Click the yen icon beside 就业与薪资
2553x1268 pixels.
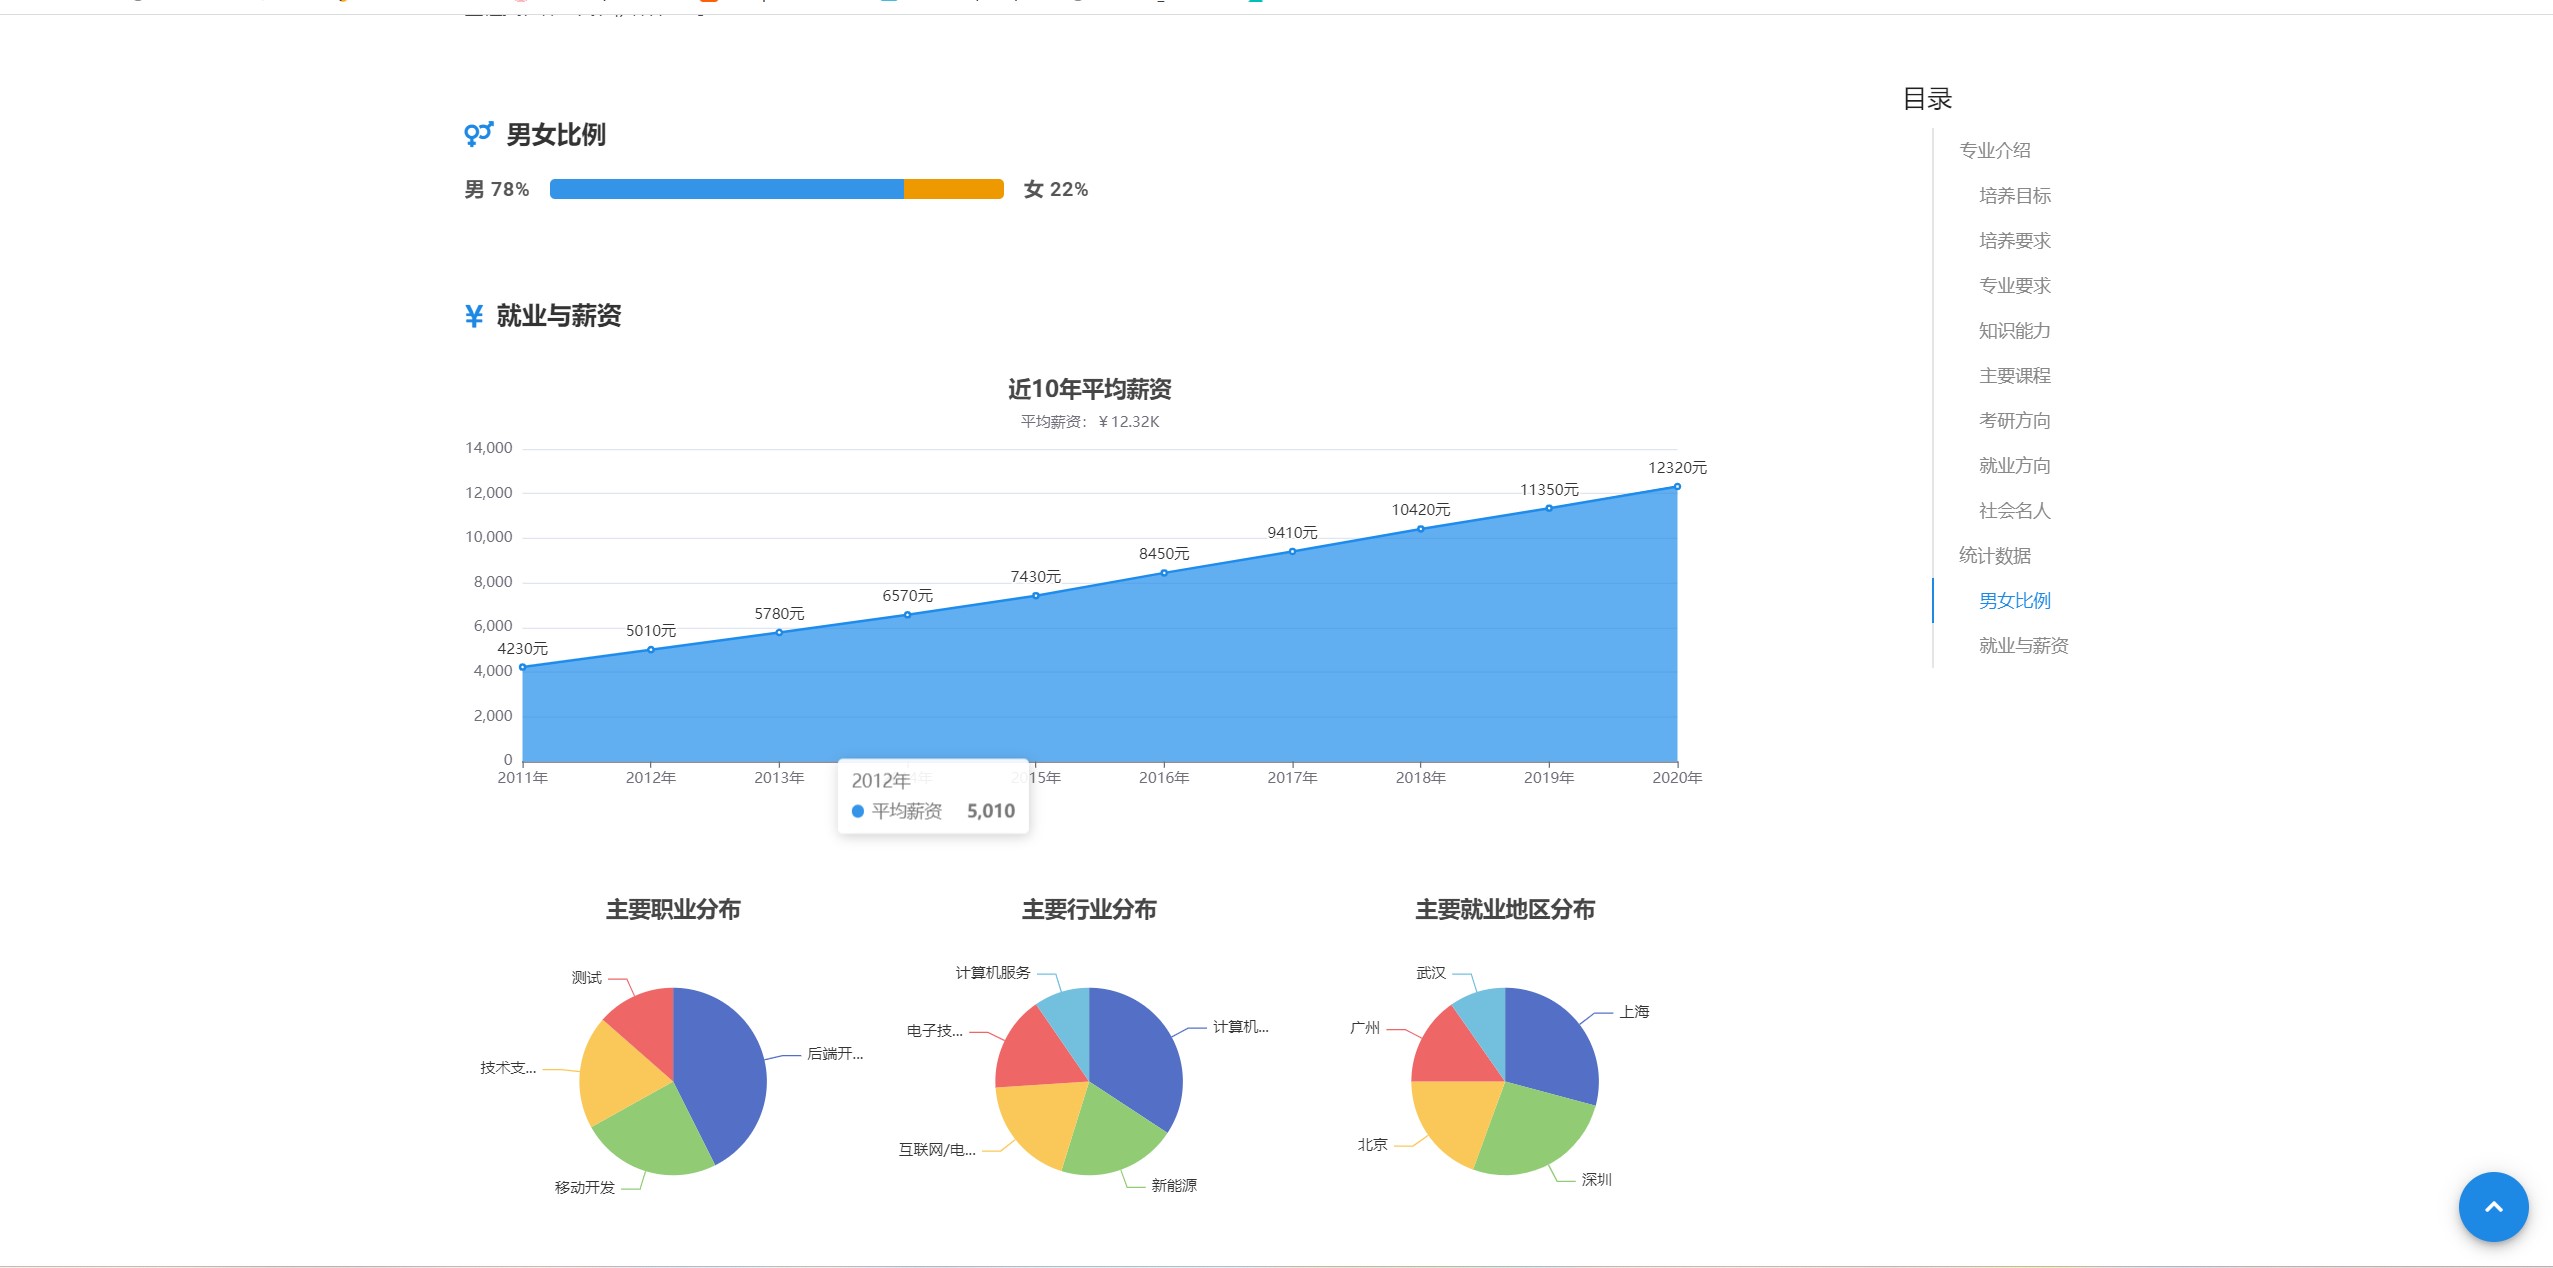pos(474,316)
